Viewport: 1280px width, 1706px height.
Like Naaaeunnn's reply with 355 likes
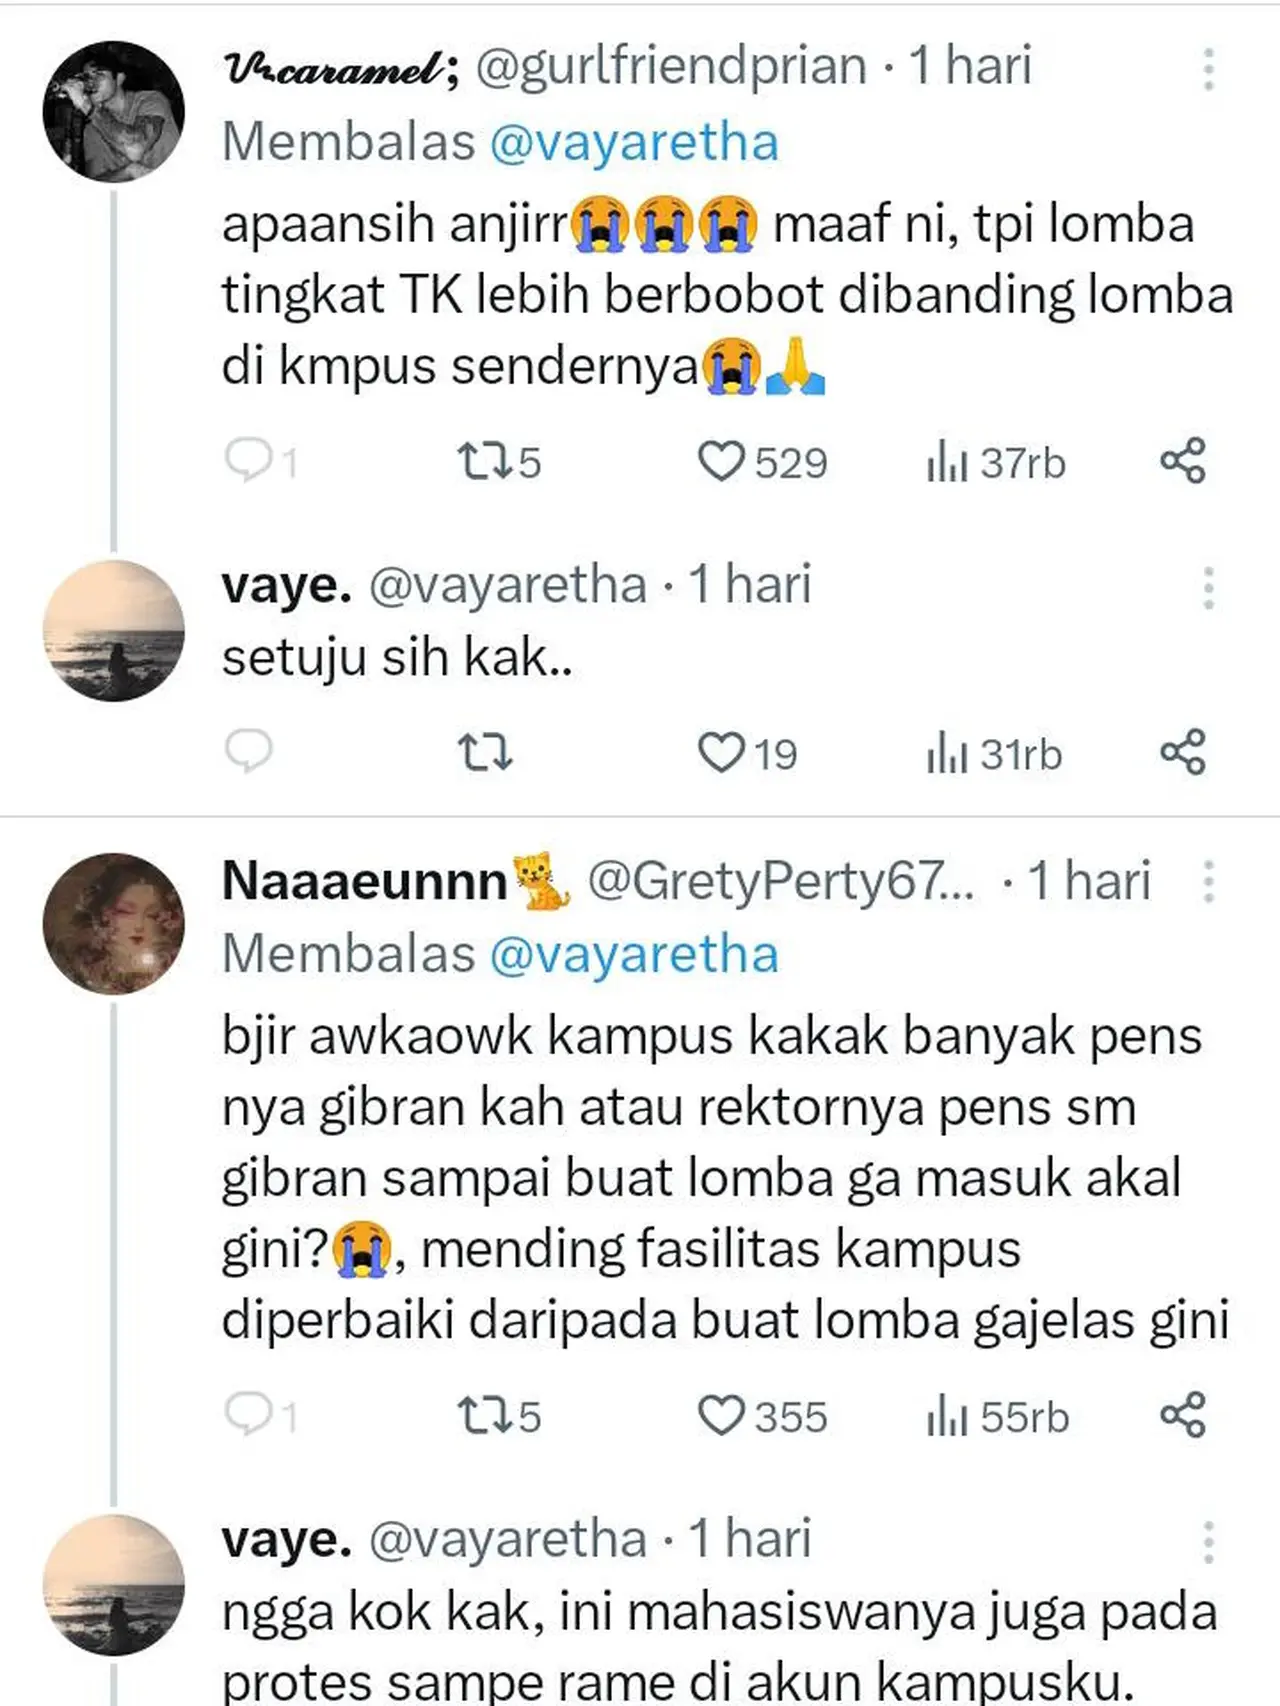[725, 1415]
